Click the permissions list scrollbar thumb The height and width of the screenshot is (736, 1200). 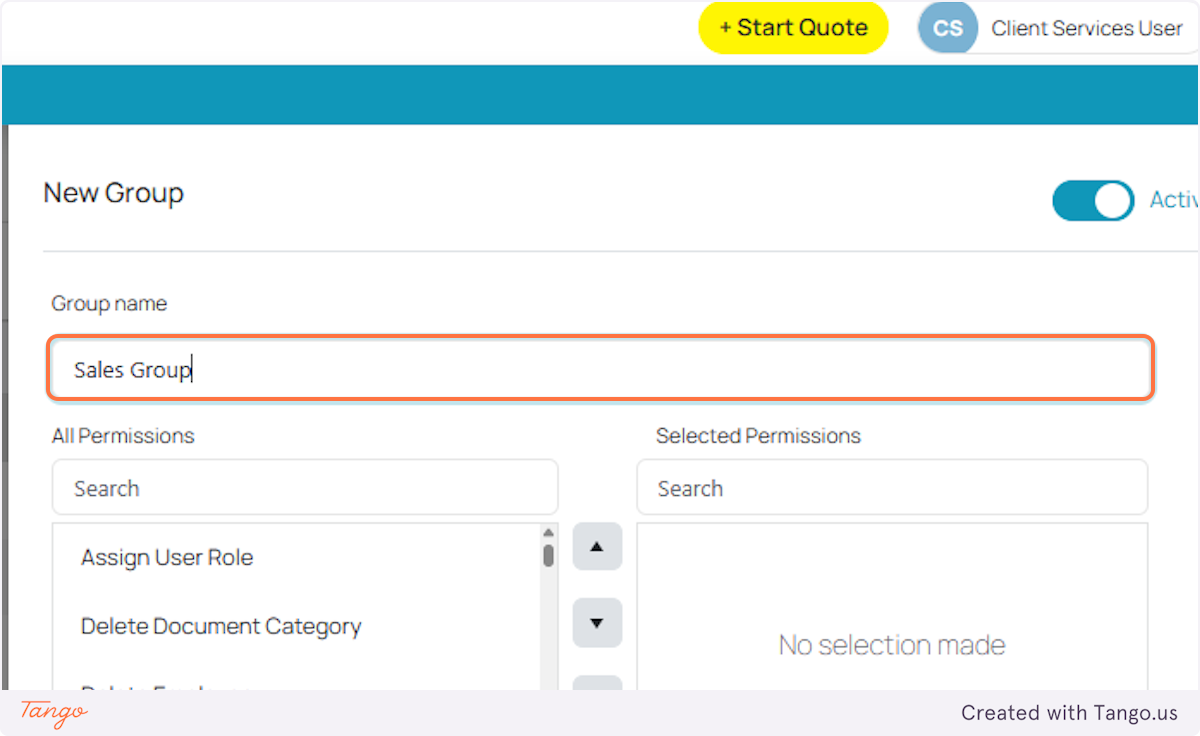pos(548,556)
